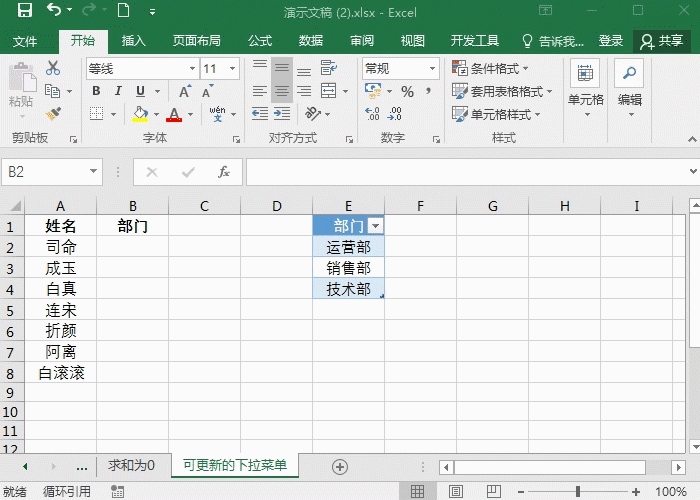Toggle Bold formatting
Image resolution: width=700 pixels, height=500 pixels.
point(96,91)
